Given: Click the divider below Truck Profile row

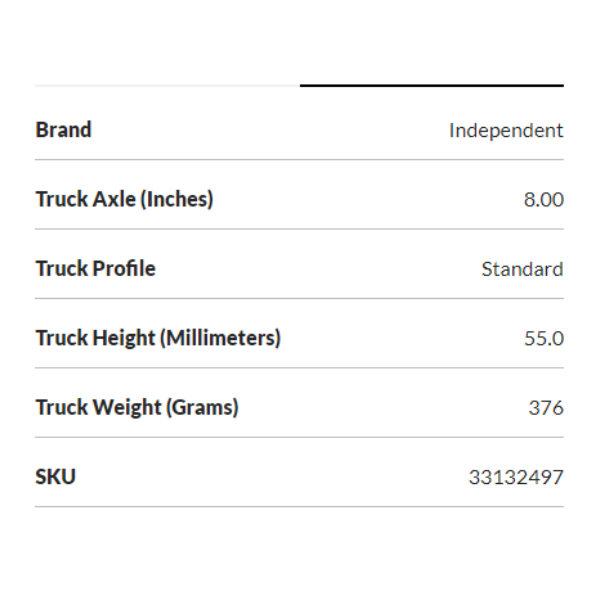Looking at the screenshot, I should [299, 298].
